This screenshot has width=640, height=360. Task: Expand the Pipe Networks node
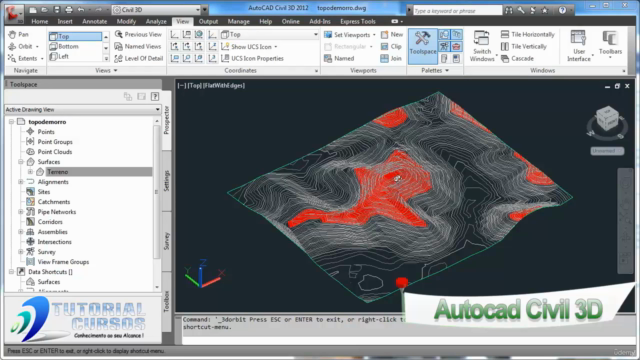click(x=21, y=212)
